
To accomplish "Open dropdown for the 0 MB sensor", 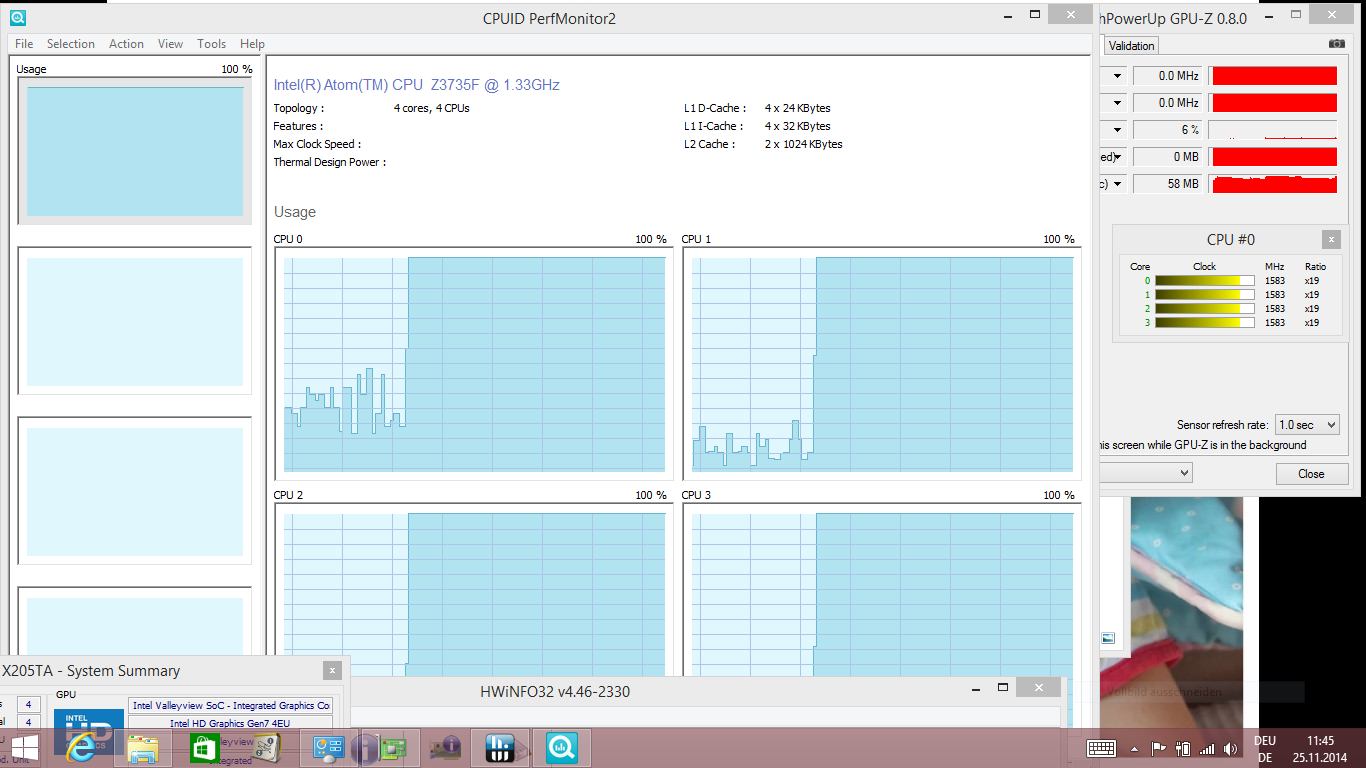I will pyautogui.click(x=1117, y=157).
